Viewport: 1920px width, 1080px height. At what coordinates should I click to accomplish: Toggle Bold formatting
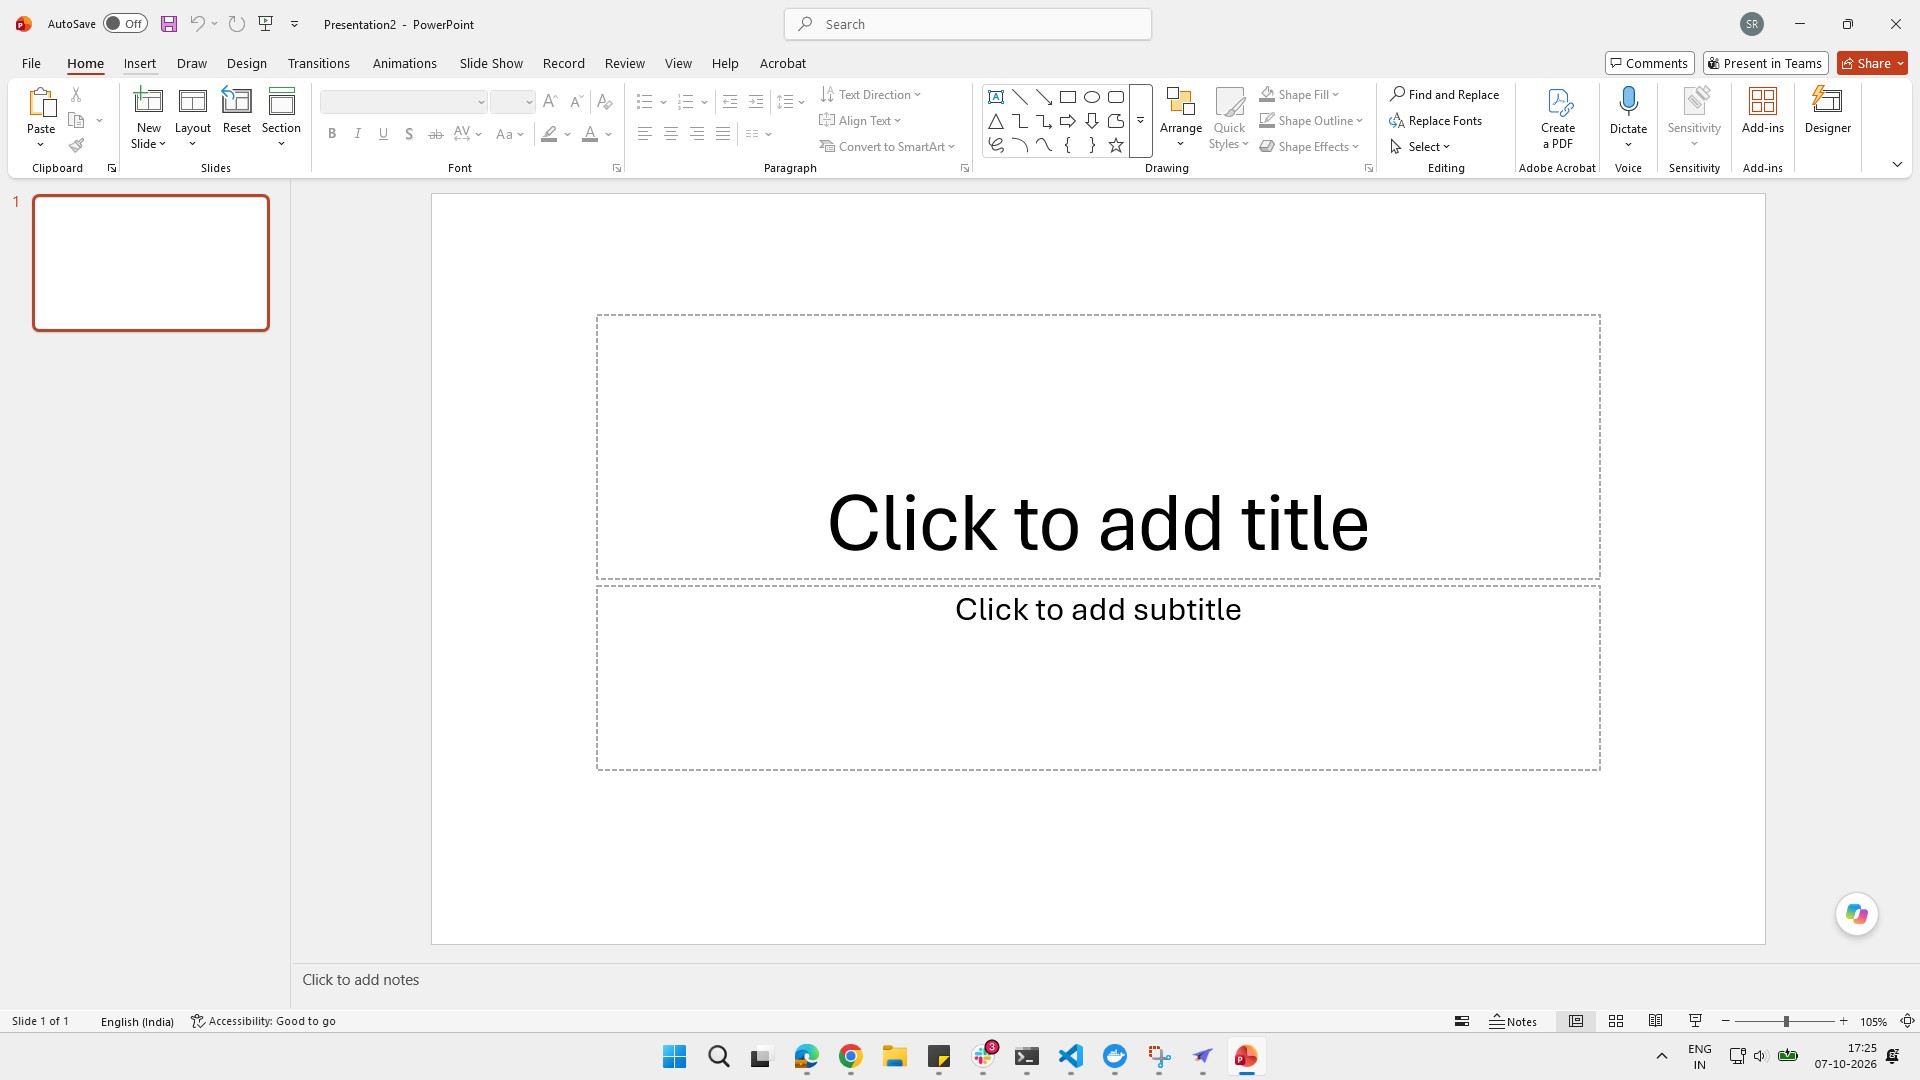[332, 134]
